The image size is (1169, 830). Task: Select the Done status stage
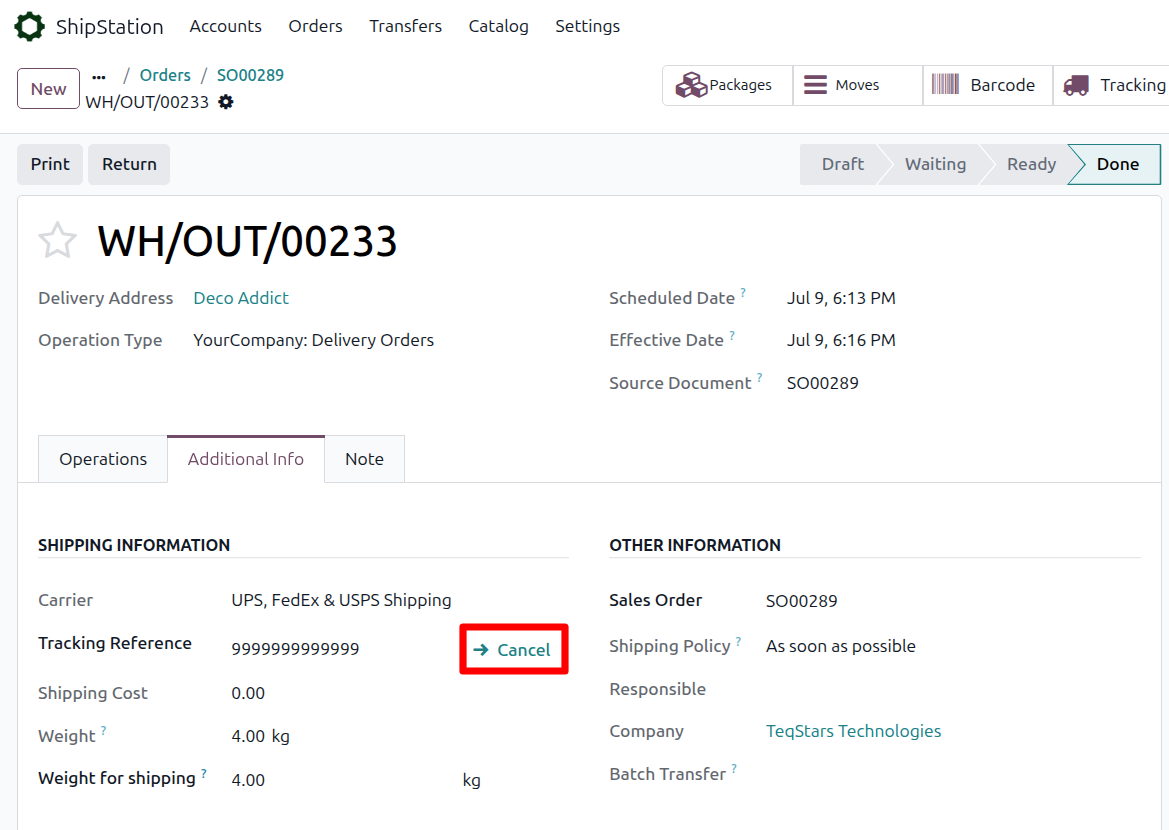tap(1117, 164)
